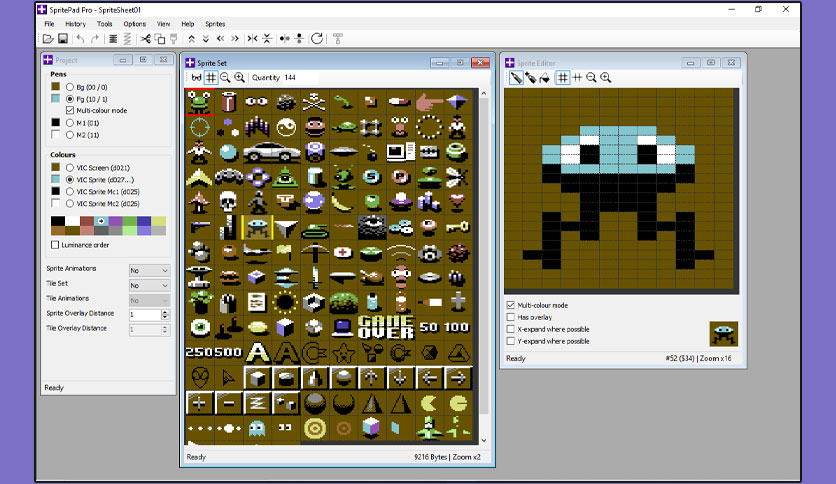Click the Copy icon in main toolbar
This screenshot has height=484, width=836.
[x=159, y=38]
